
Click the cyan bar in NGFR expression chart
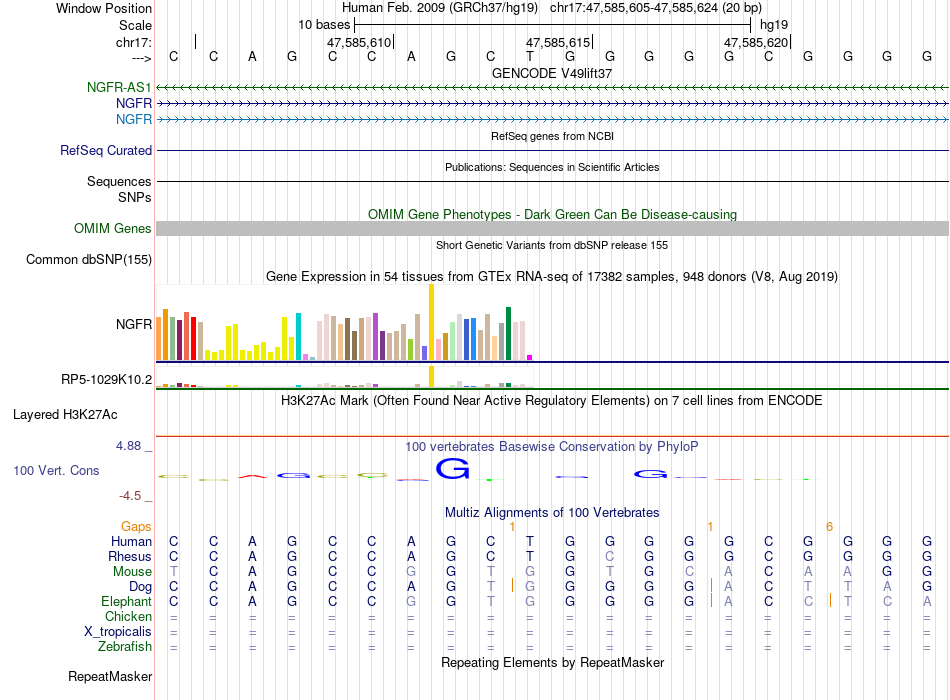click(x=298, y=337)
